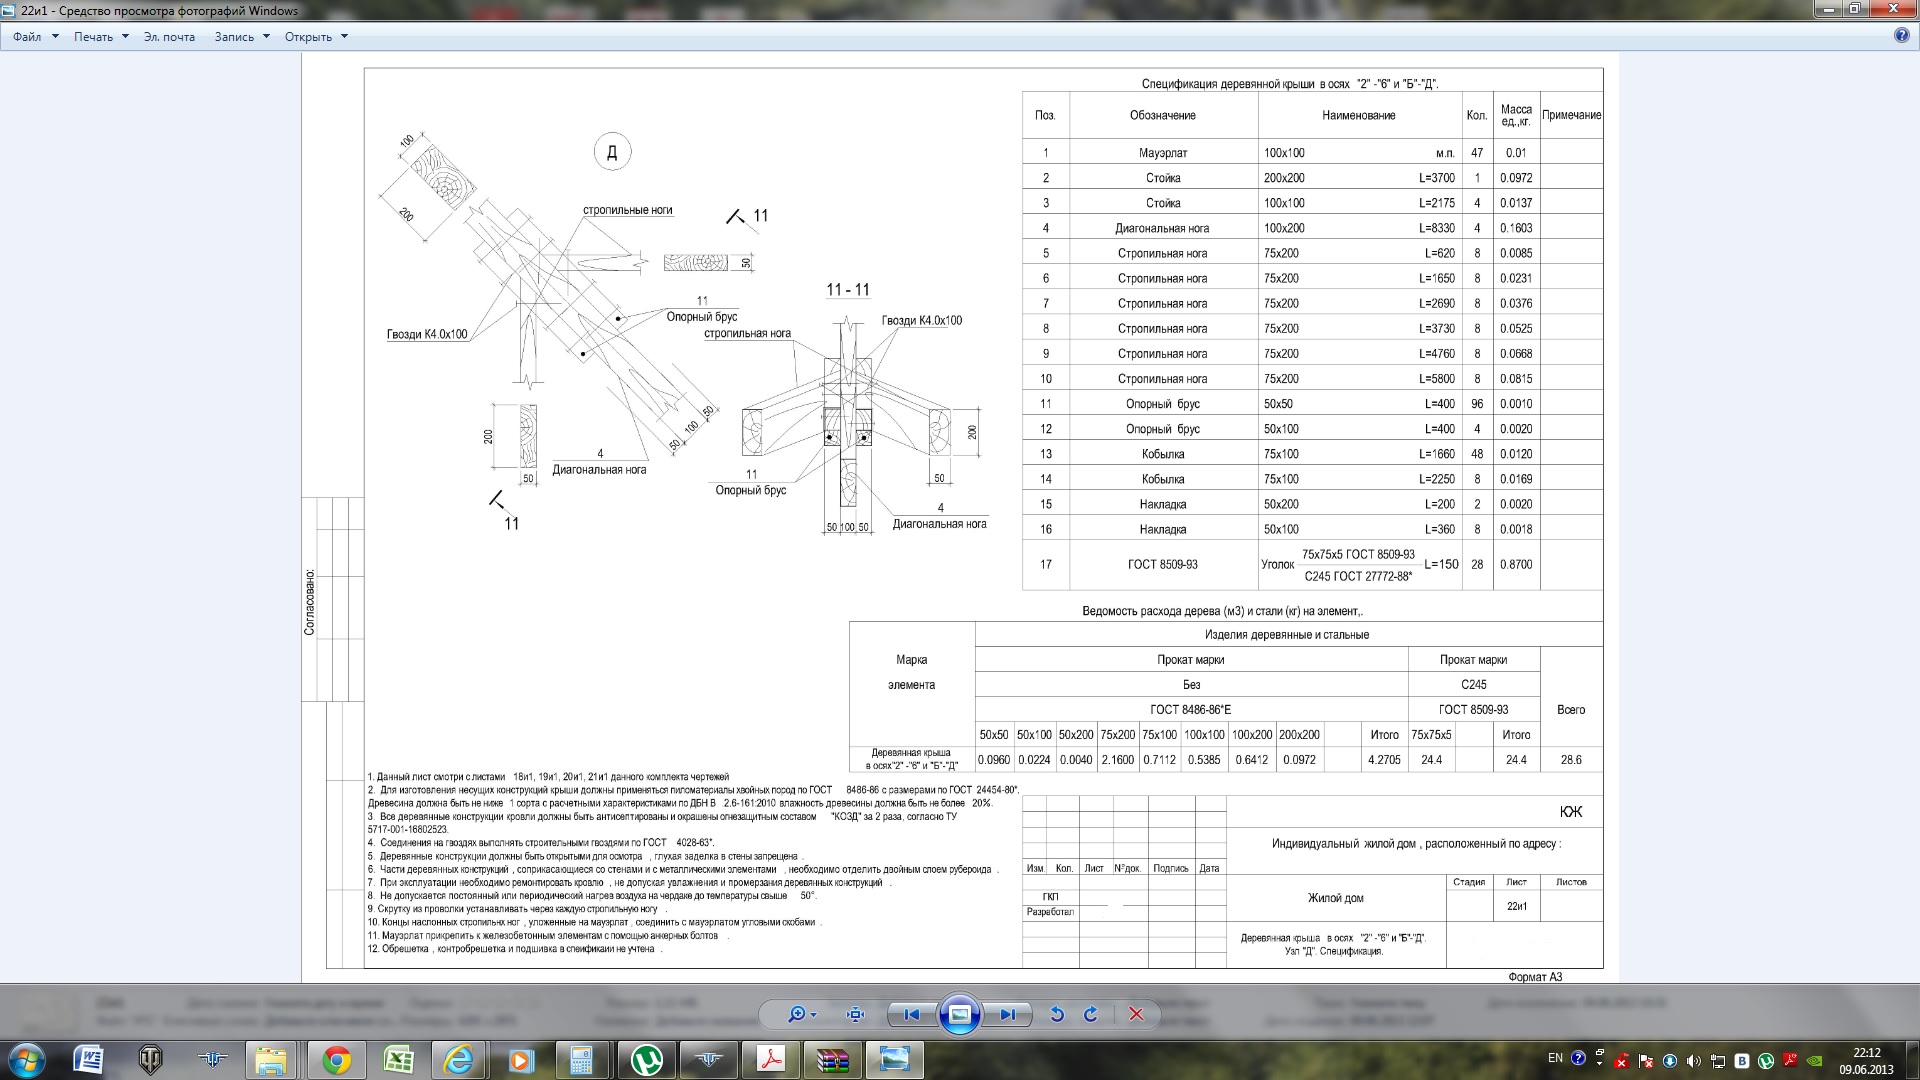1920x1080 pixels.
Task: Open the volume control in the tray
Action: pyautogui.click(x=1693, y=1061)
